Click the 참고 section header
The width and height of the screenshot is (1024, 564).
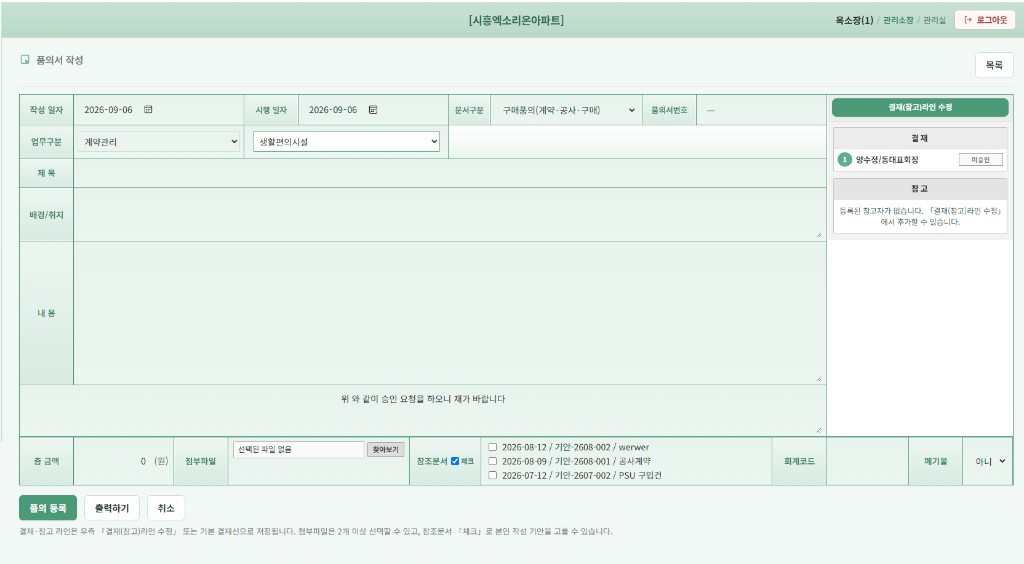pyautogui.click(x=920, y=189)
